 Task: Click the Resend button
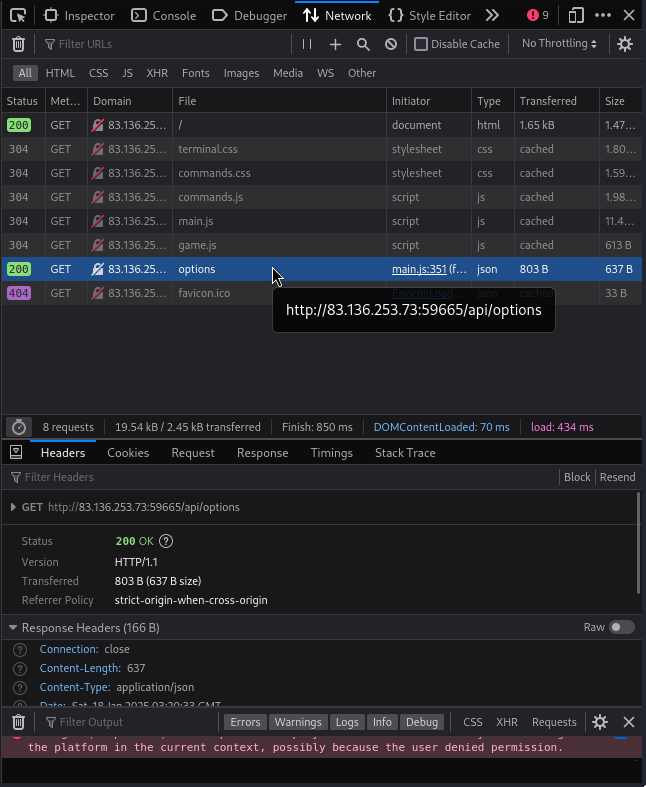point(617,477)
